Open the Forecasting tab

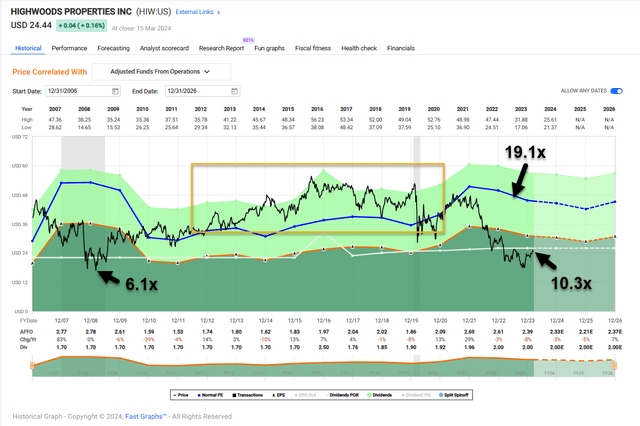(x=113, y=48)
